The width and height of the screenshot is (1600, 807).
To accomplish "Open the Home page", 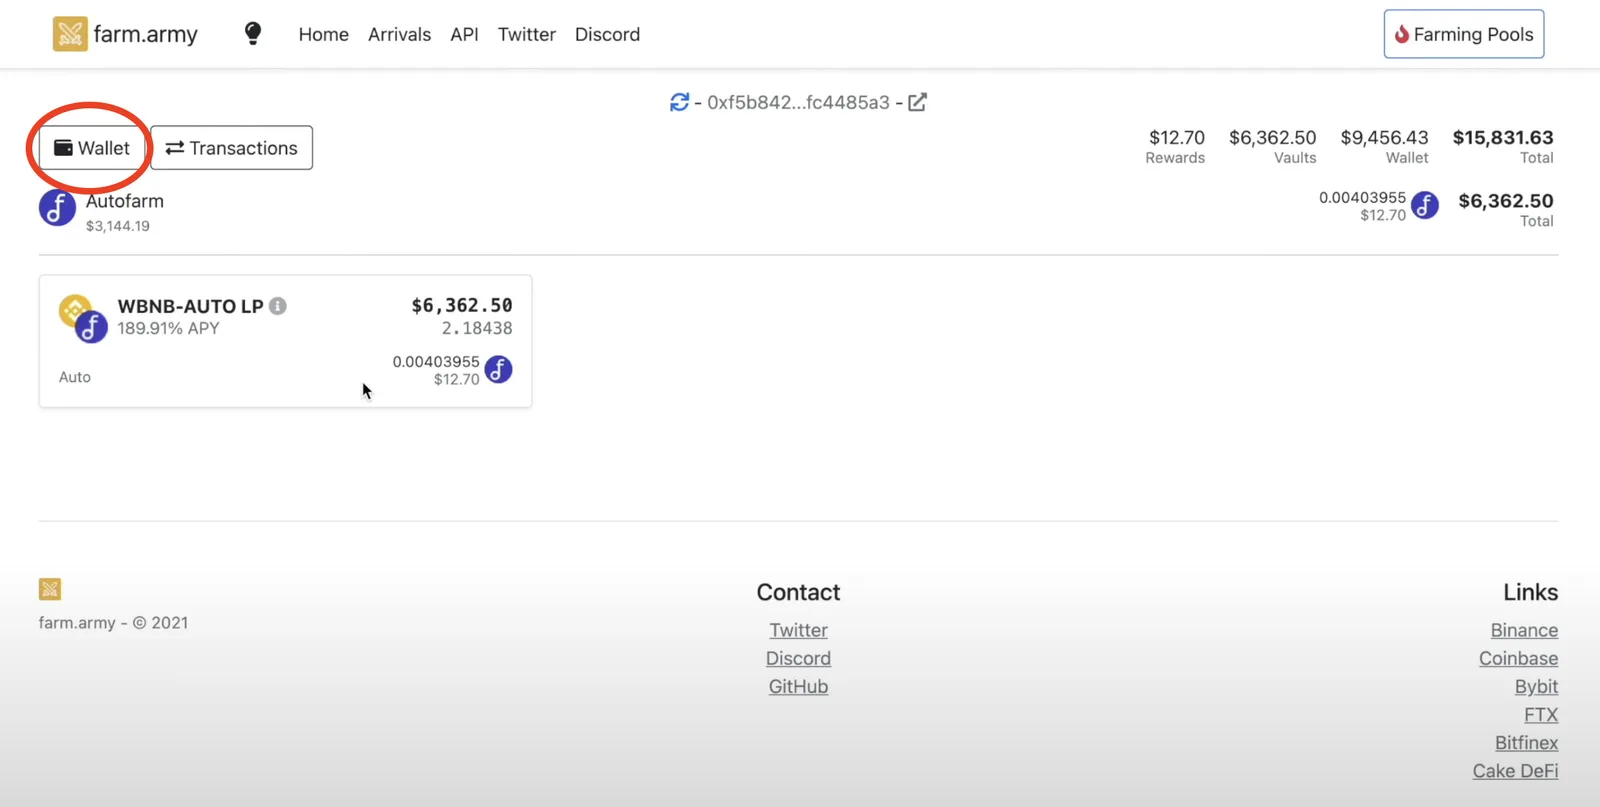I will (324, 34).
